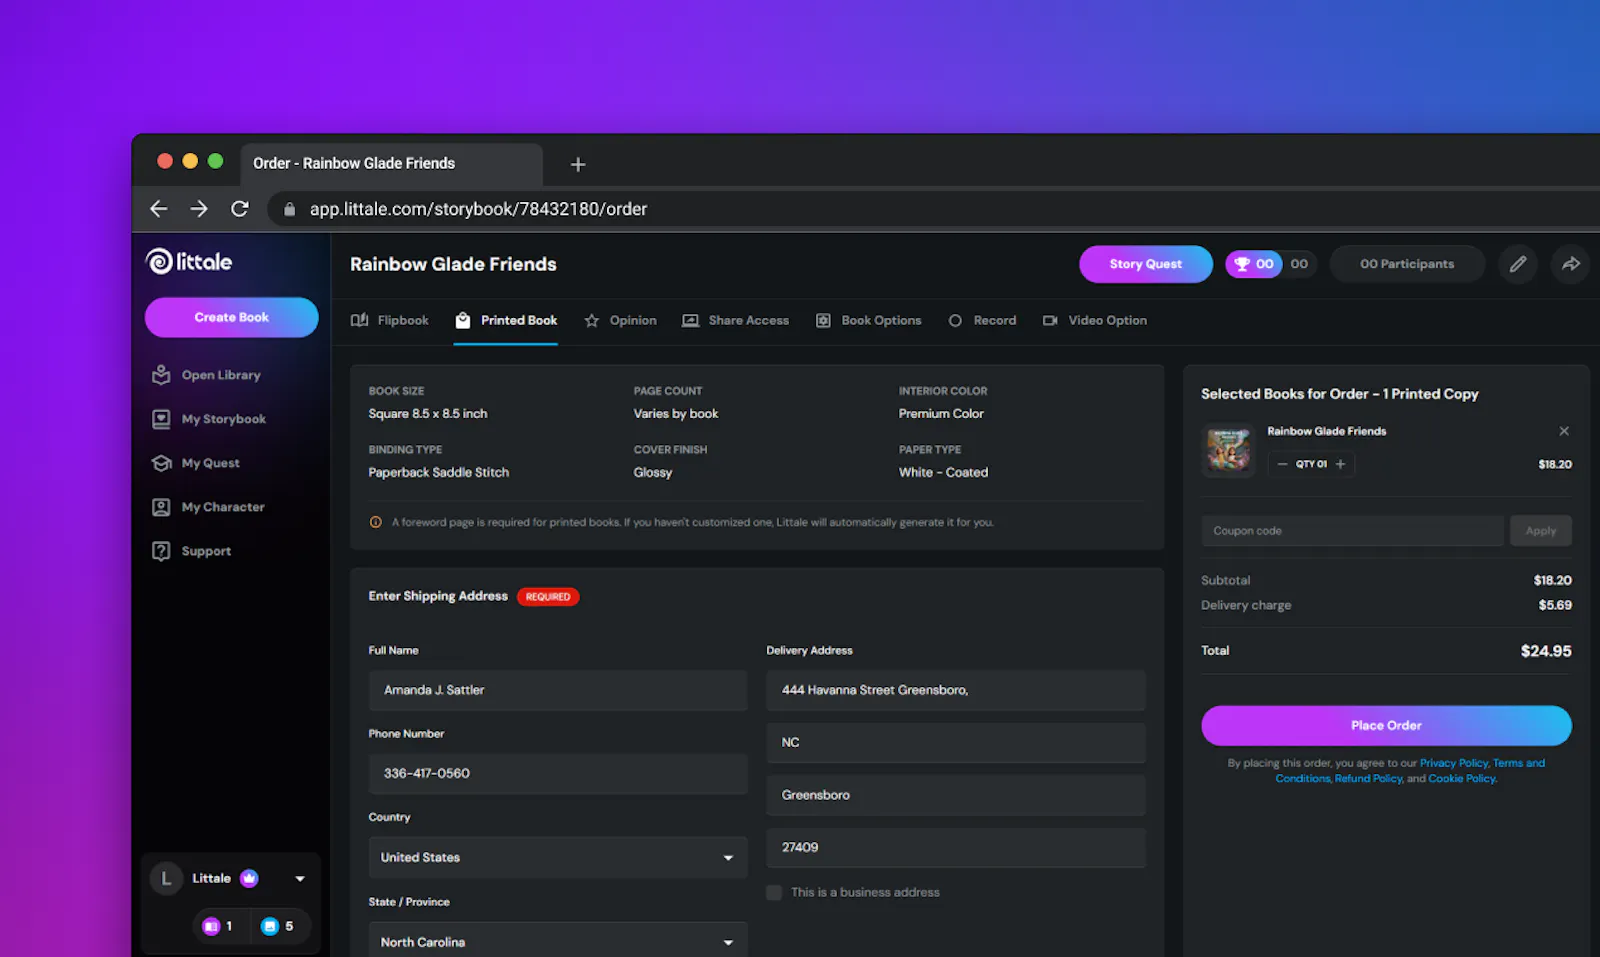The image size is (1600, 957).
Task: Open the Refund Policy link
Action: click(1368, 778)
